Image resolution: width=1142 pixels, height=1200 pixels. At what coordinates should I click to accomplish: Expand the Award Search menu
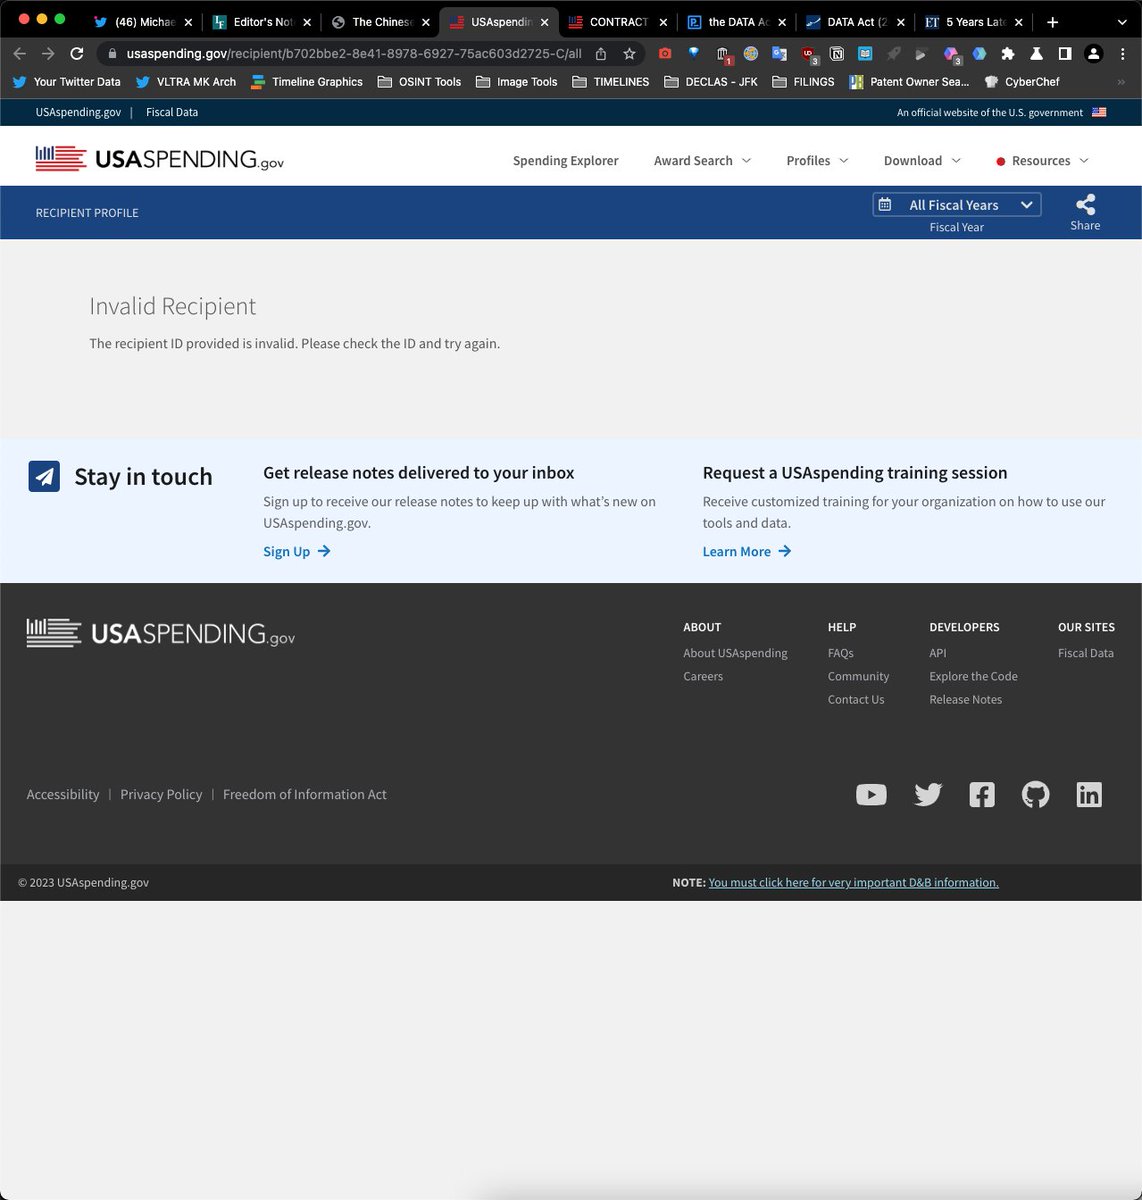(702, 161)
